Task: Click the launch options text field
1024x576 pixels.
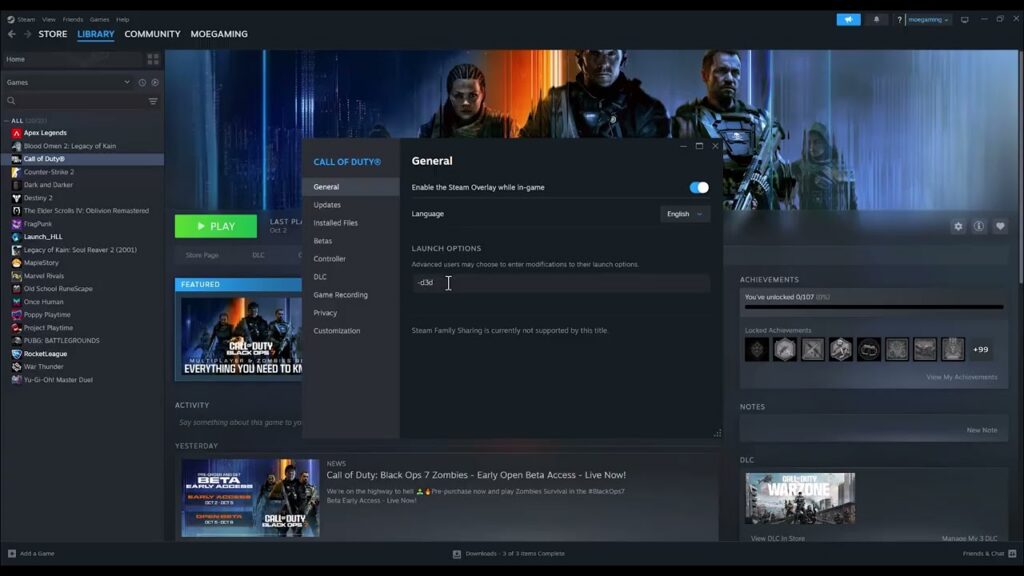Action: (560, 283)
